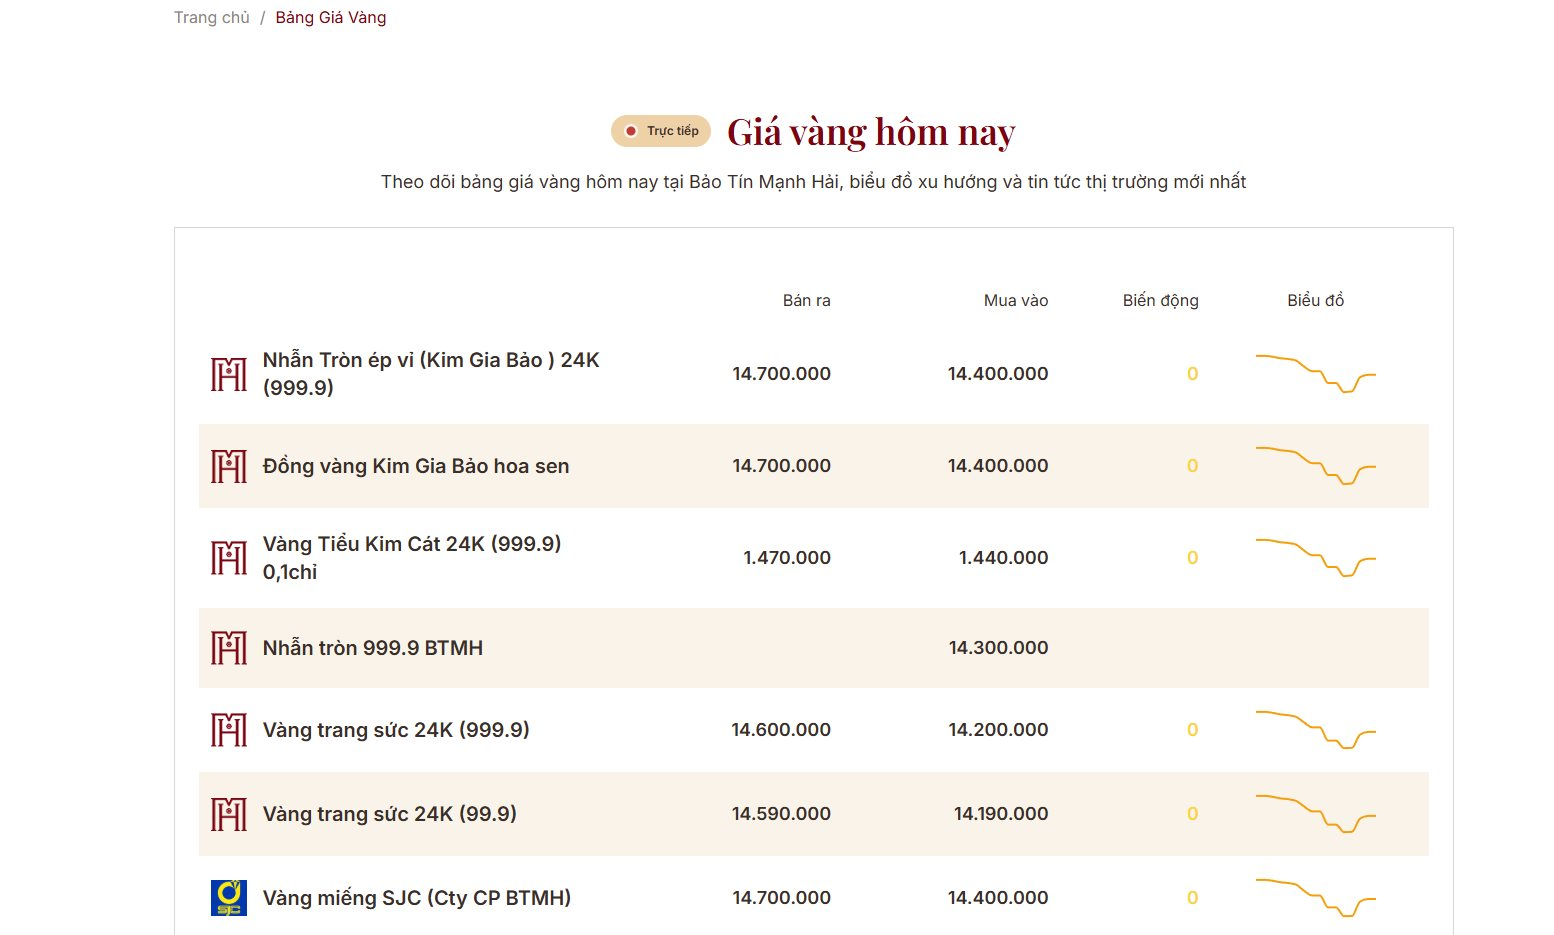The width and height of the screenshot is (1554, 935).
Task: Click the 1.440.000 buy price
Action: click(x=1003, y=558)
